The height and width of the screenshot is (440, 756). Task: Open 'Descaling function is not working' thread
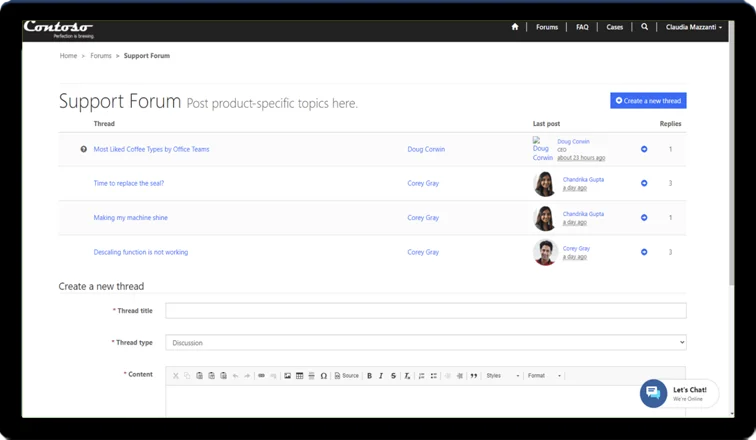140,252
